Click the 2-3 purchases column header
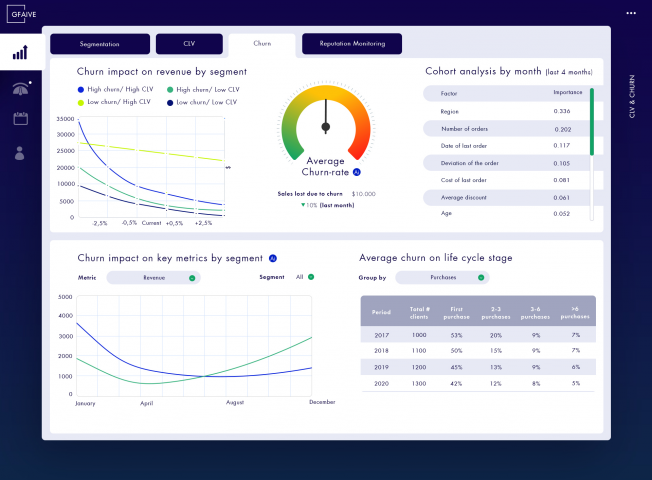Viewport: 652px width, 480px height. click(x=496, y=313)
